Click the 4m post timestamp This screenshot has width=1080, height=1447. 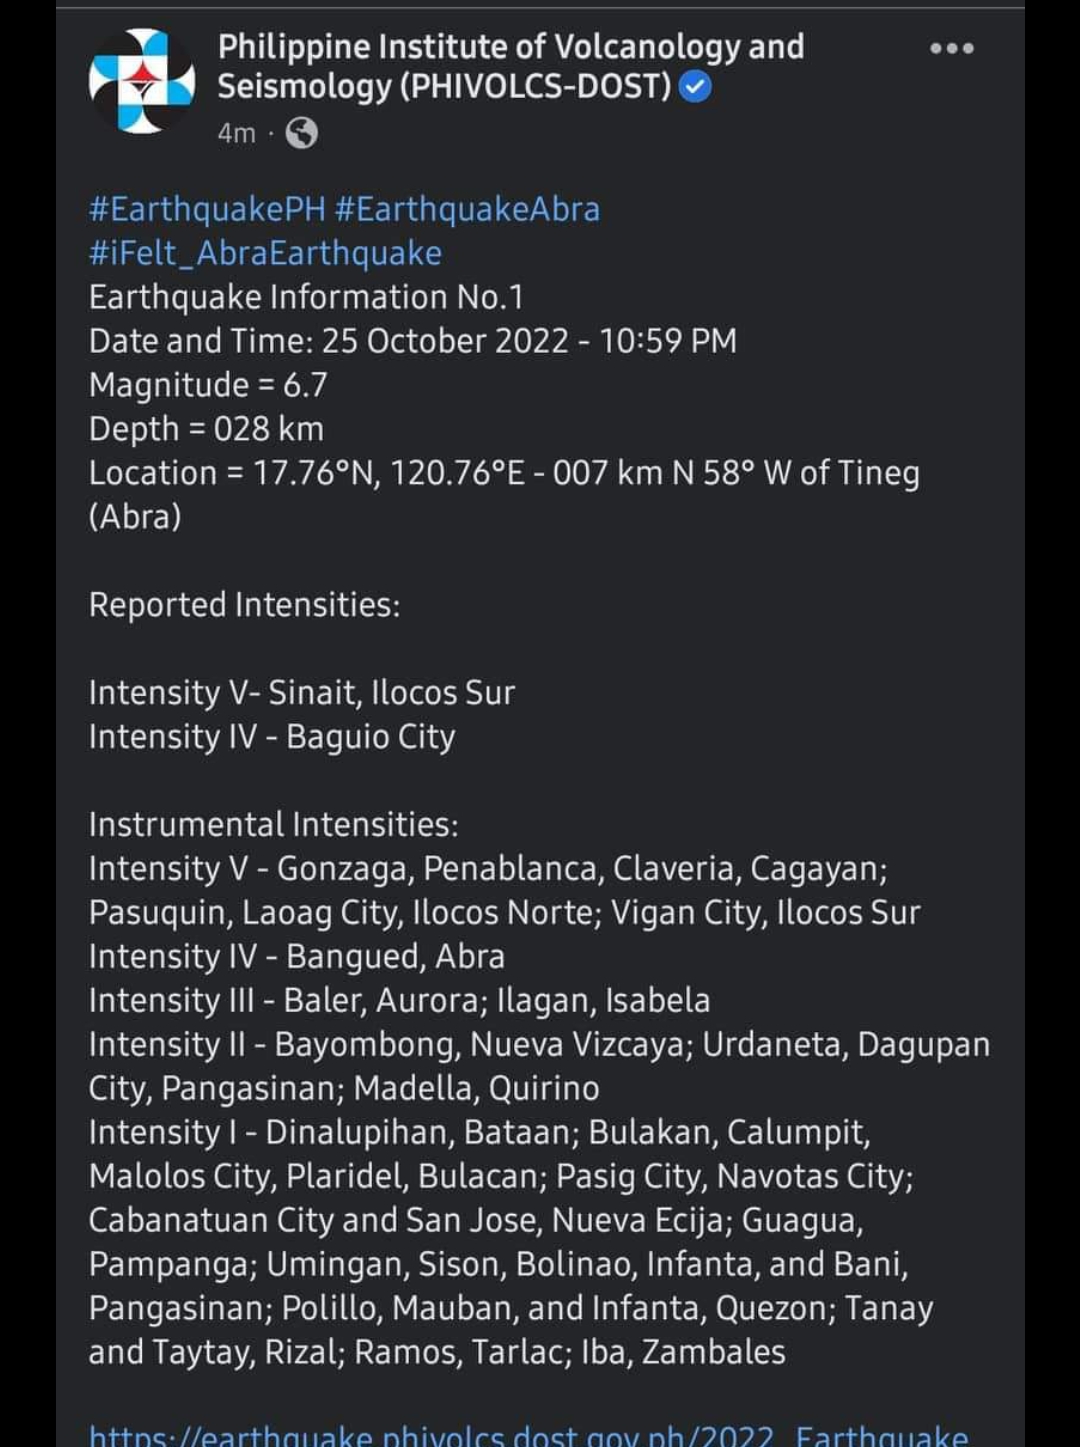[x=237, y=133]
